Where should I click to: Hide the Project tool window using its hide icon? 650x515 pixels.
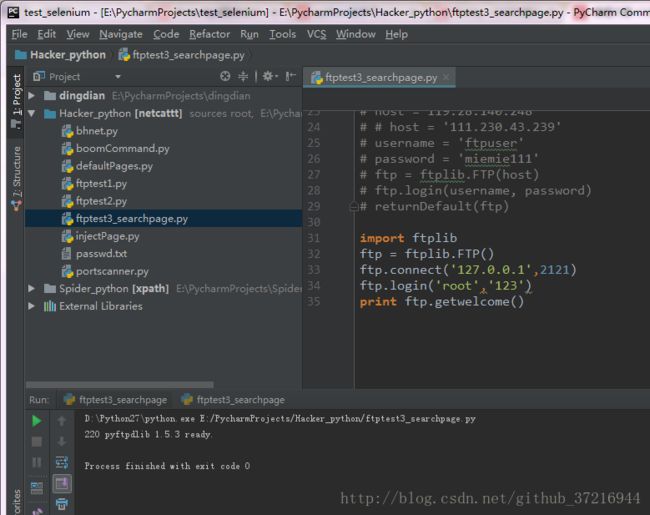coord(290,76)
